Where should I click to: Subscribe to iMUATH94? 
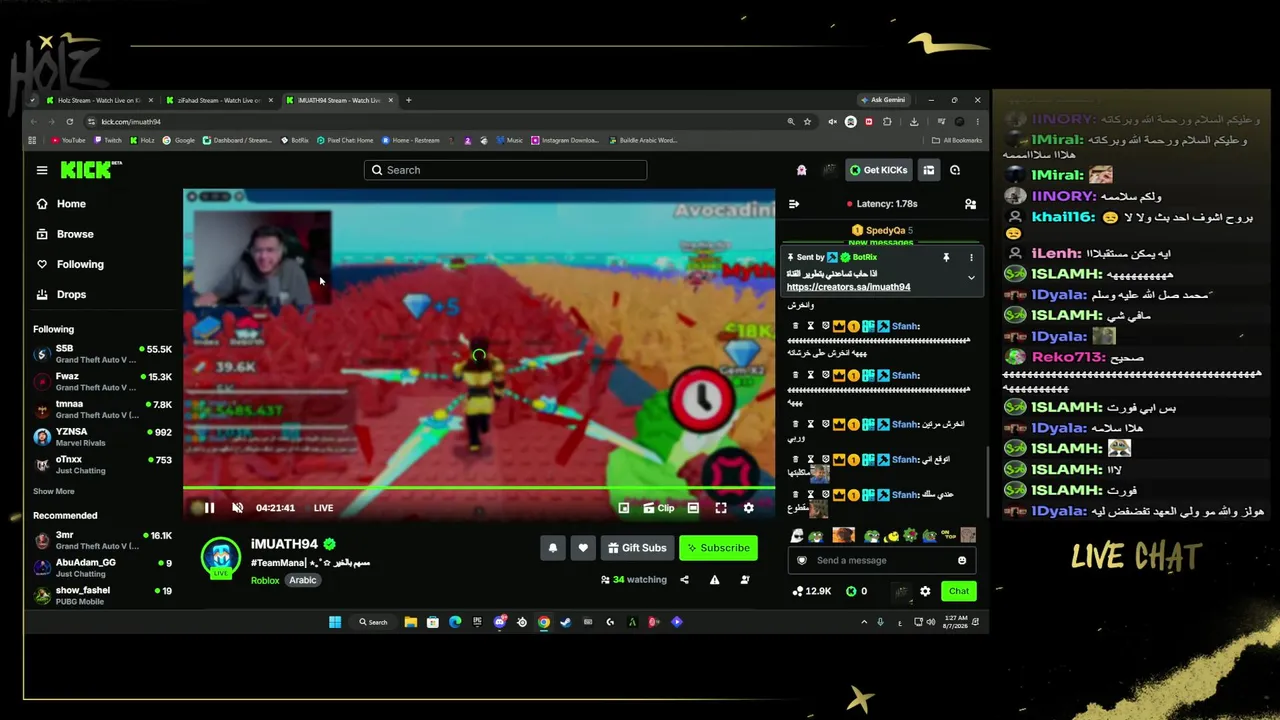pyautogui.click(x=718, y=548)
